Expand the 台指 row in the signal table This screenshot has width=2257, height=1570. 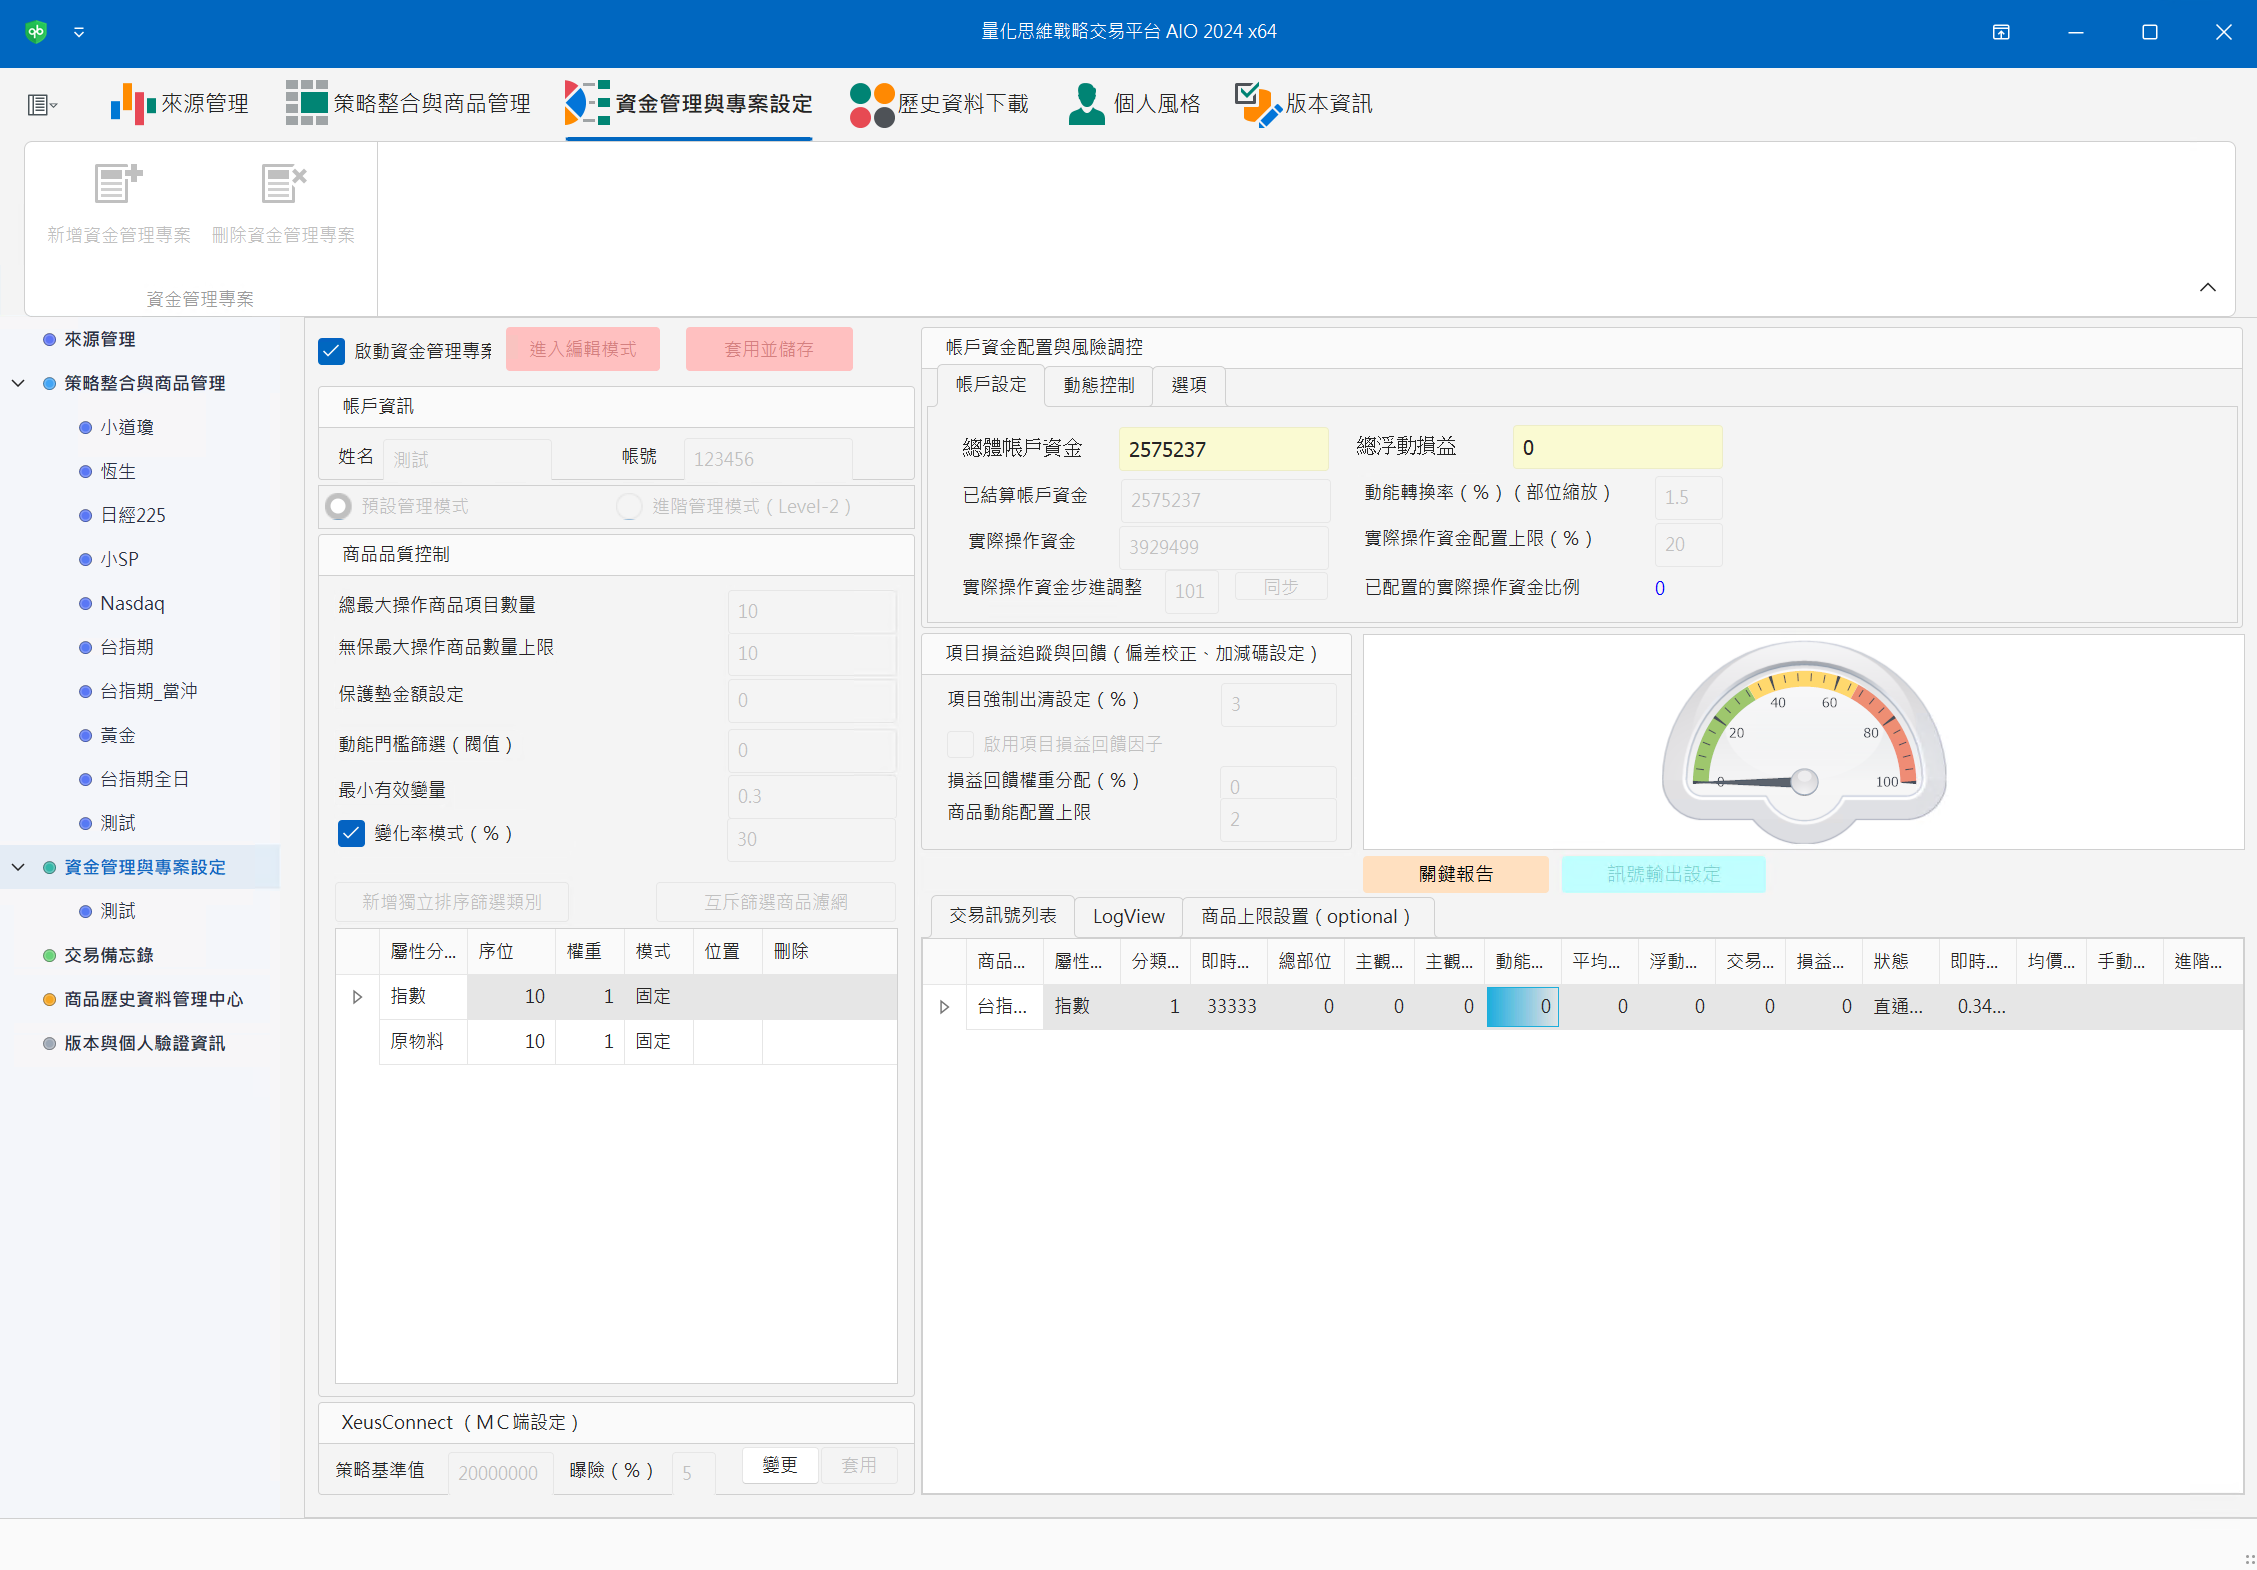click(x=943, y=1006)
